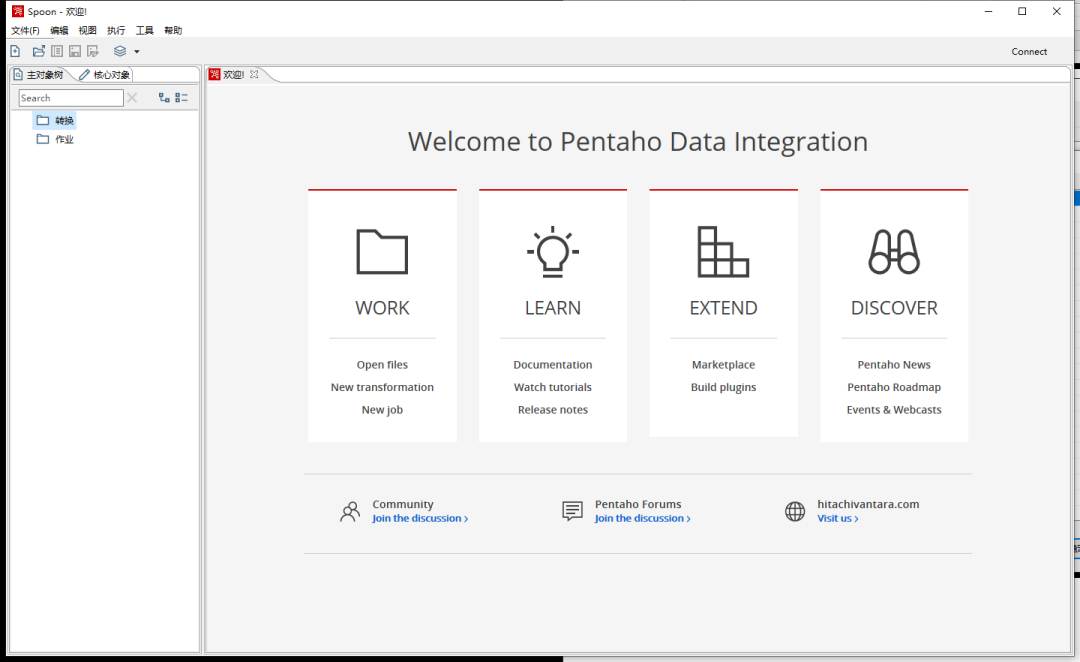Click the New job link
The image size is (1080, 662).
[382, 410]
